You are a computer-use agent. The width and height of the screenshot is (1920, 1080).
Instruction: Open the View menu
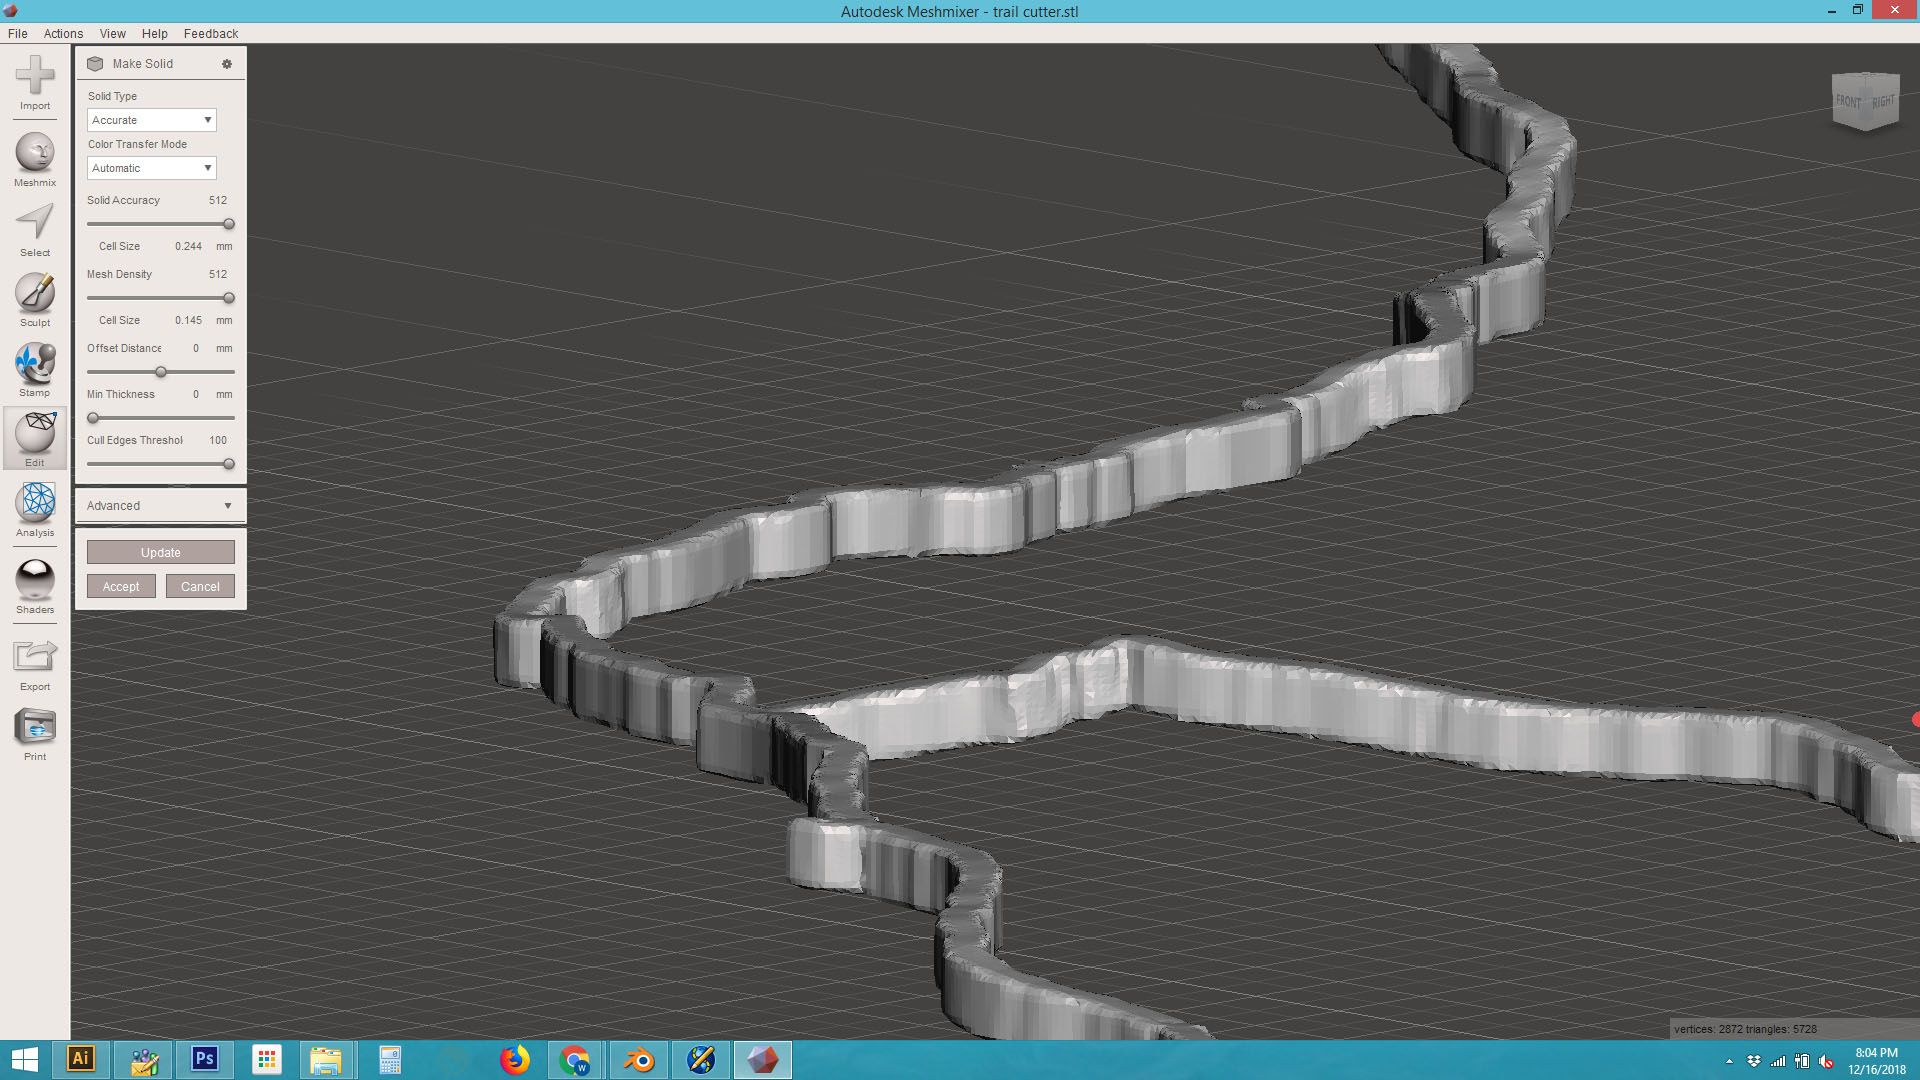click(112, 33)
